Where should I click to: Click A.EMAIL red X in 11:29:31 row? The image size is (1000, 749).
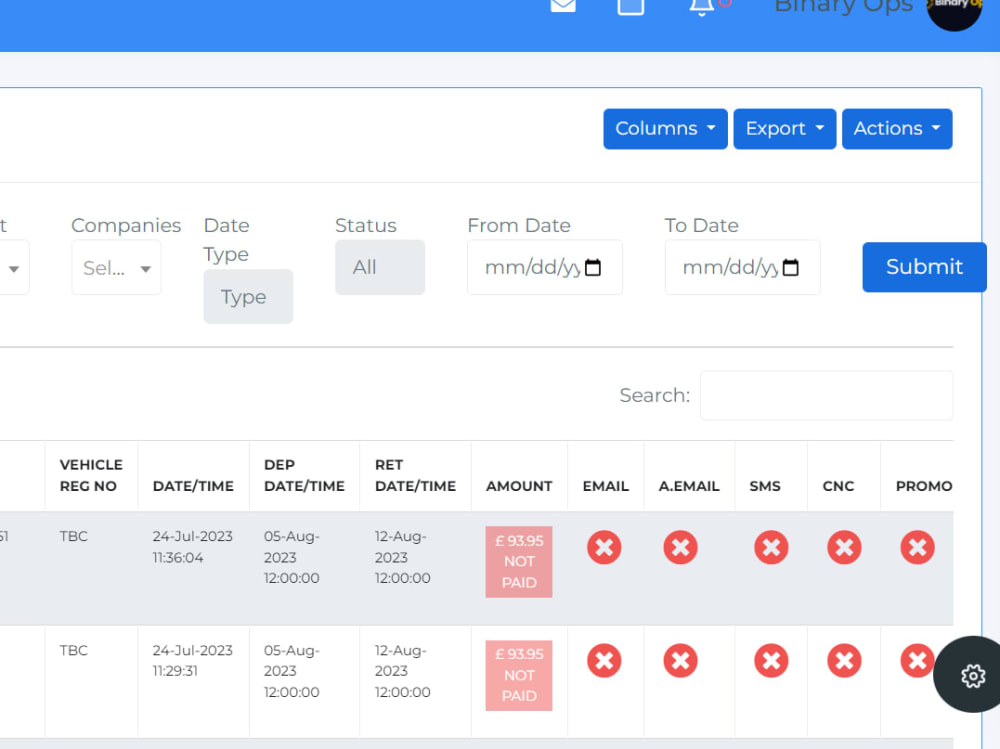click(x=680, y=661)
